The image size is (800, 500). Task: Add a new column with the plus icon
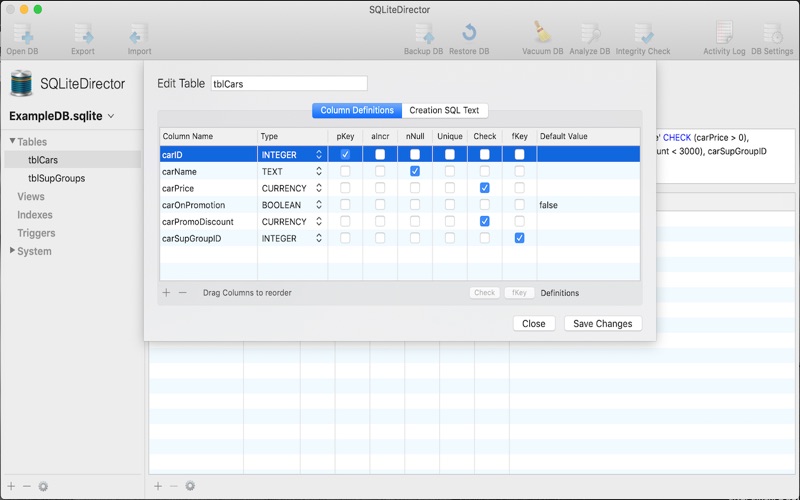[x=166, y=292]
